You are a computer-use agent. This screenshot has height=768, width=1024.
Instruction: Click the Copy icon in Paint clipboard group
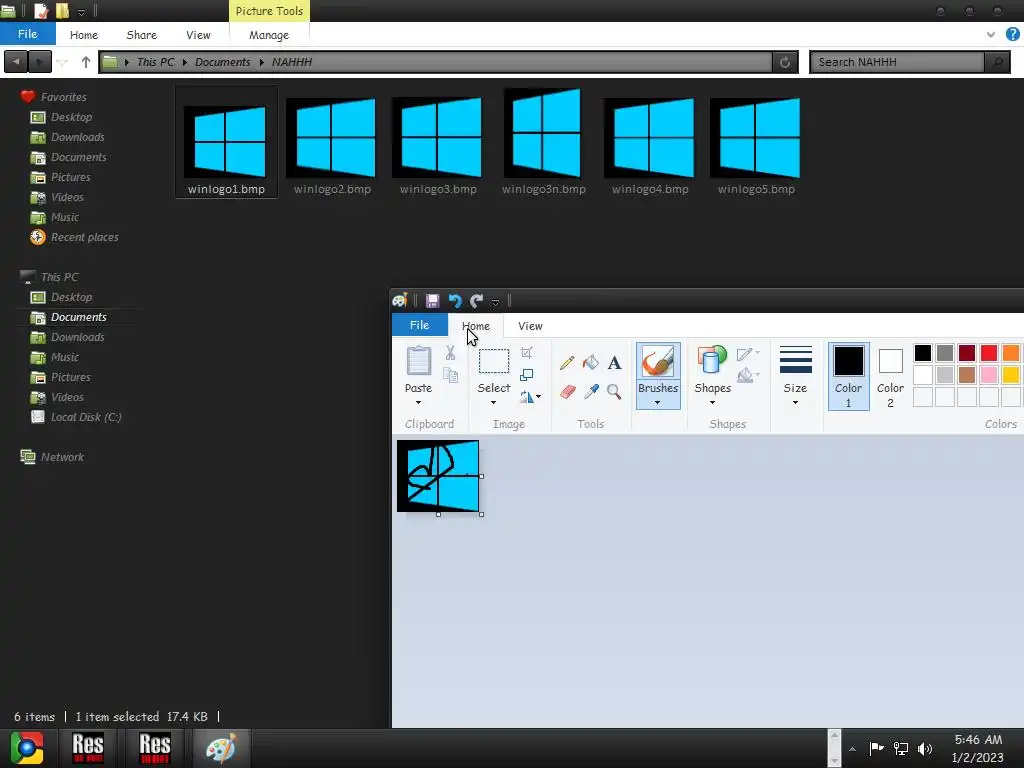(x=450, y=374)
